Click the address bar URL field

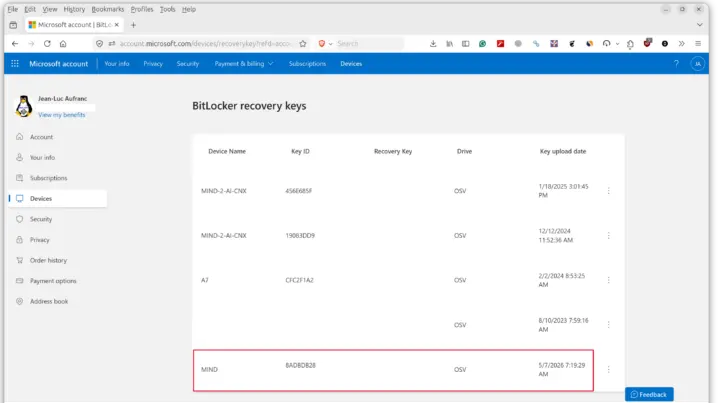[x=204, y=44]
